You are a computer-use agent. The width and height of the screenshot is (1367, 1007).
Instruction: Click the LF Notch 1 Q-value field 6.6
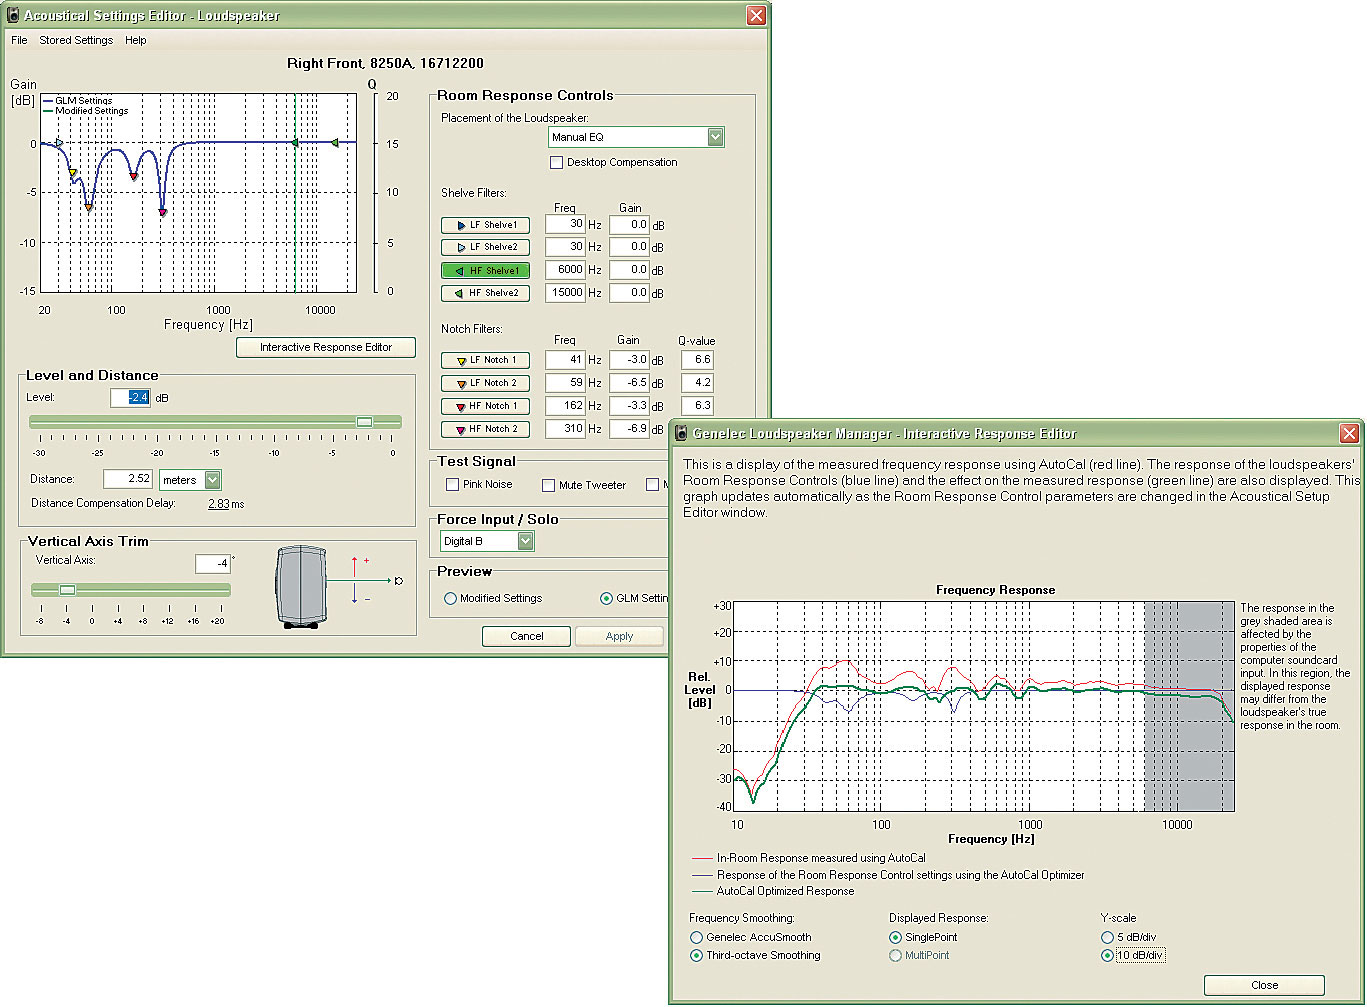[697, 359]
